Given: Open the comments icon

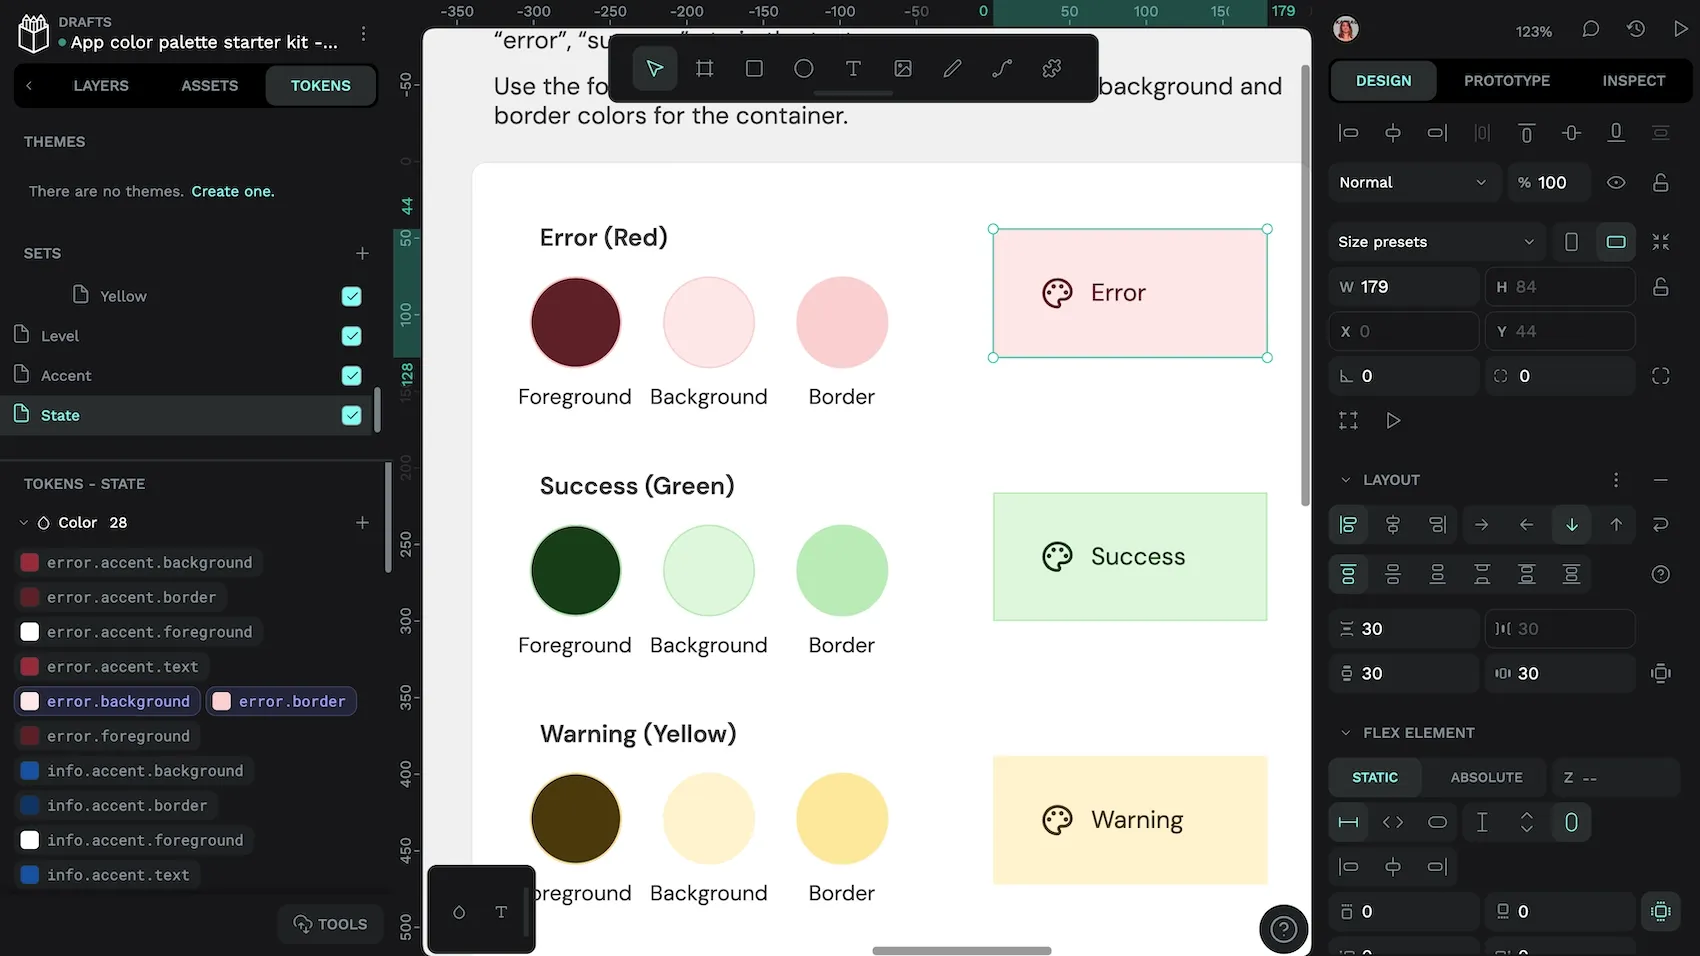Looking at the screenshot, I should [x=1590, y=30].
